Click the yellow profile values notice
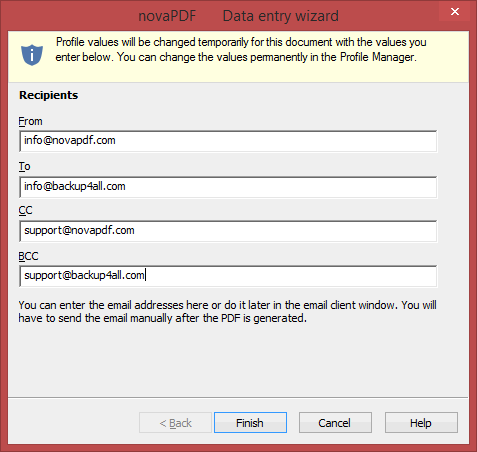 [238, 57]
